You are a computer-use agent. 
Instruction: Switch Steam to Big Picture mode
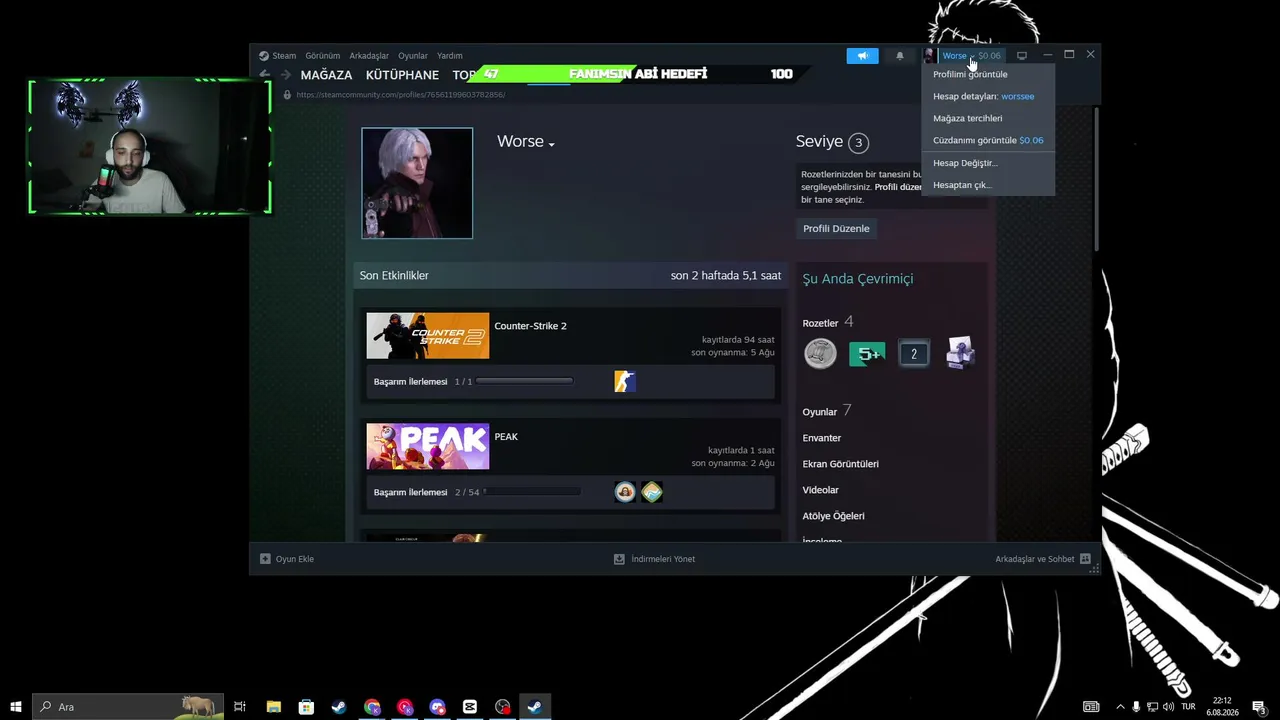click(1021, 56)
